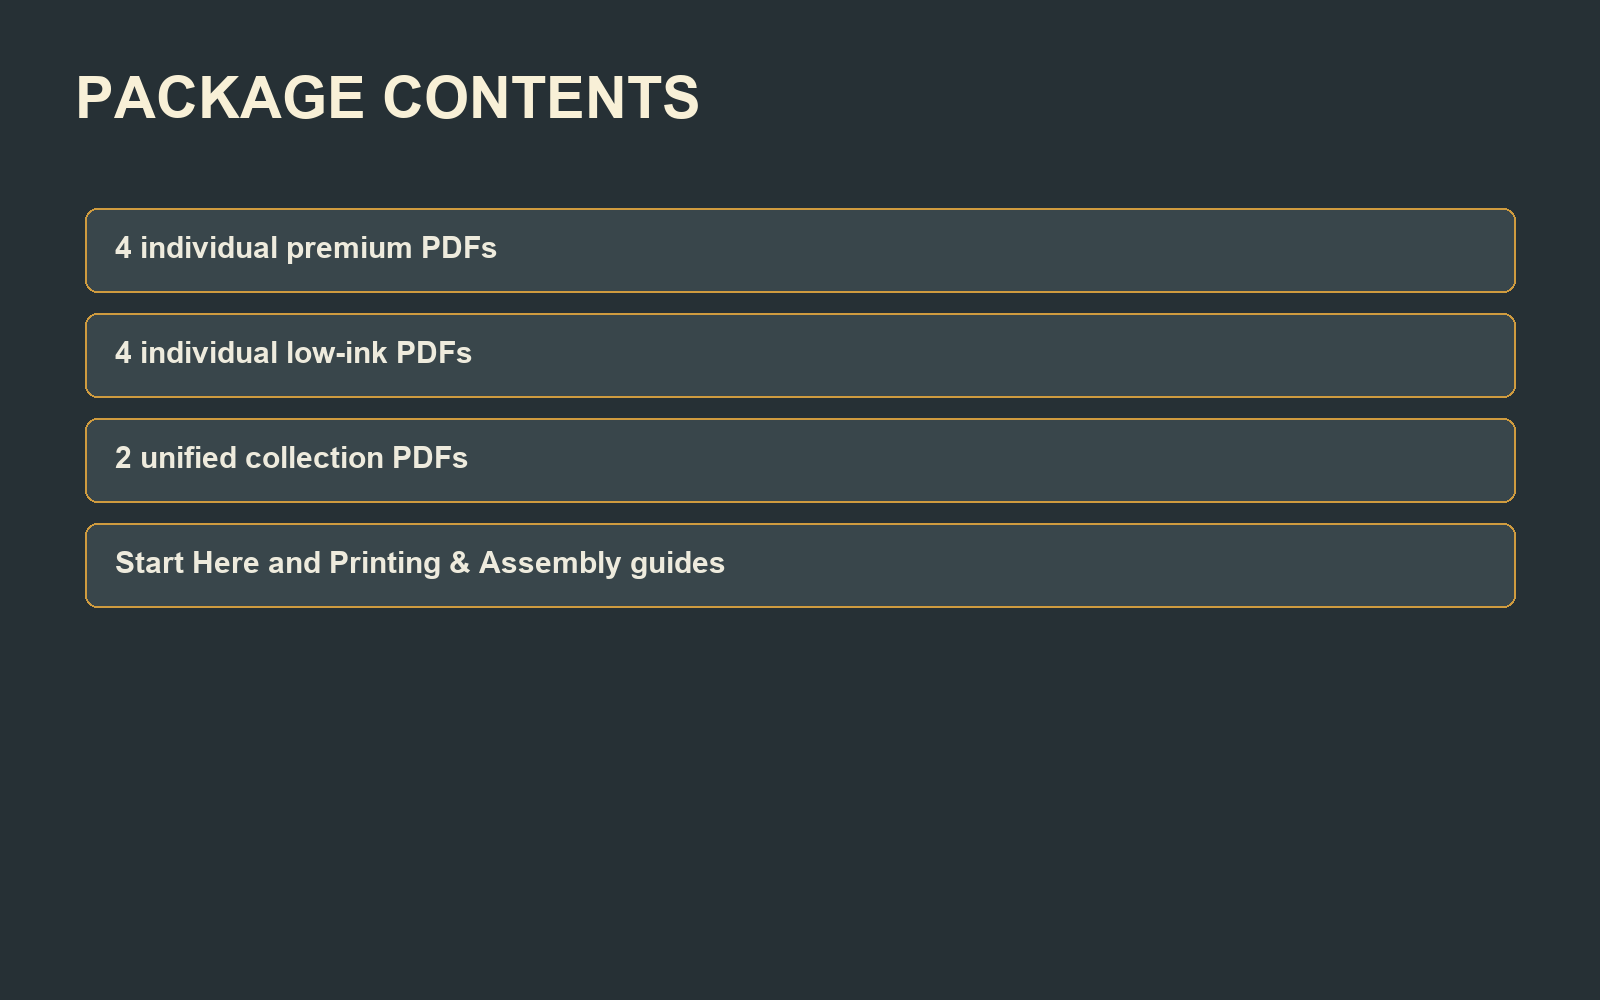Screen dimensions: 1600x1000
Task: Click the word "premium" in first card
Action: (x=349, y=249)
